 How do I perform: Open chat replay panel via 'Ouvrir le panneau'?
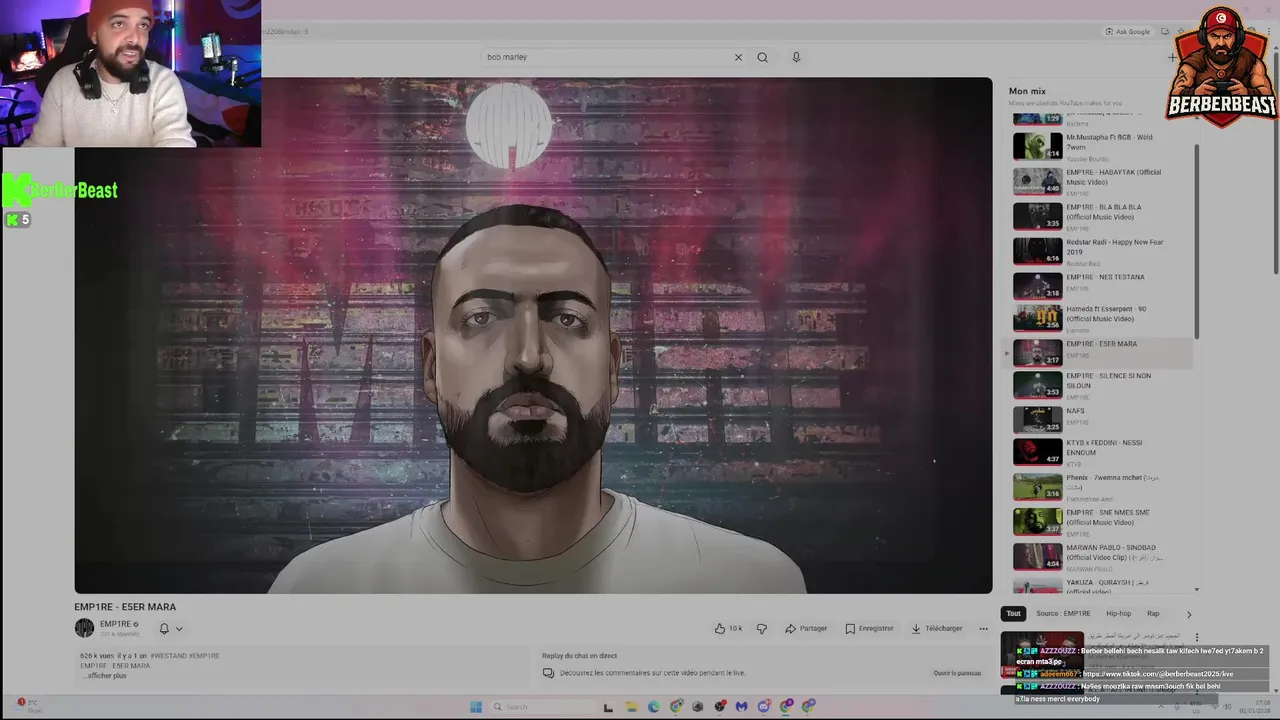pos(957,673)
